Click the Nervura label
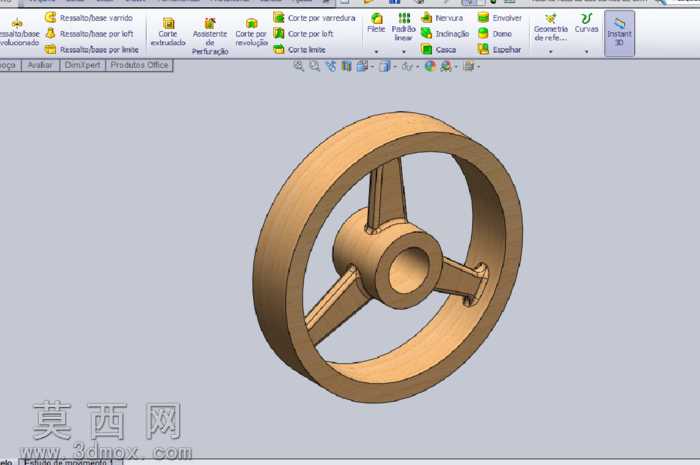Screen dimensions: 700x465 click(x=449, y=18)
